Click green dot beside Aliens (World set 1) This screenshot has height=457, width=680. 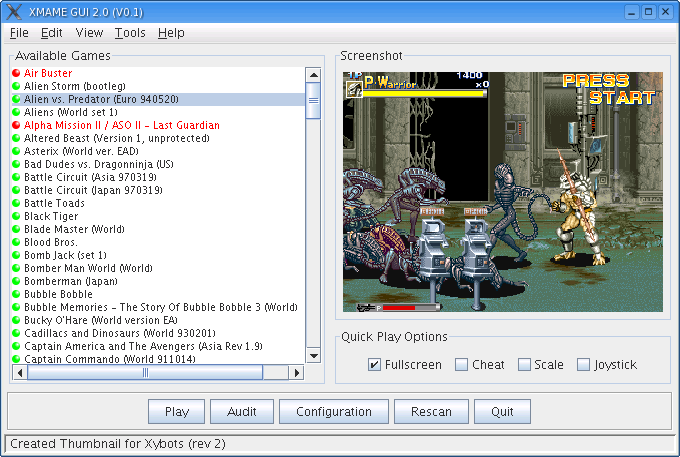click(x=16, y=112)
